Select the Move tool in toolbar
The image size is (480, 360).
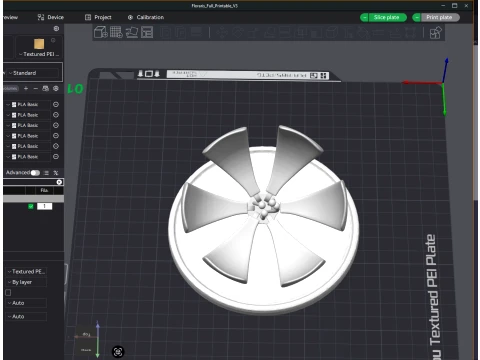222,32
